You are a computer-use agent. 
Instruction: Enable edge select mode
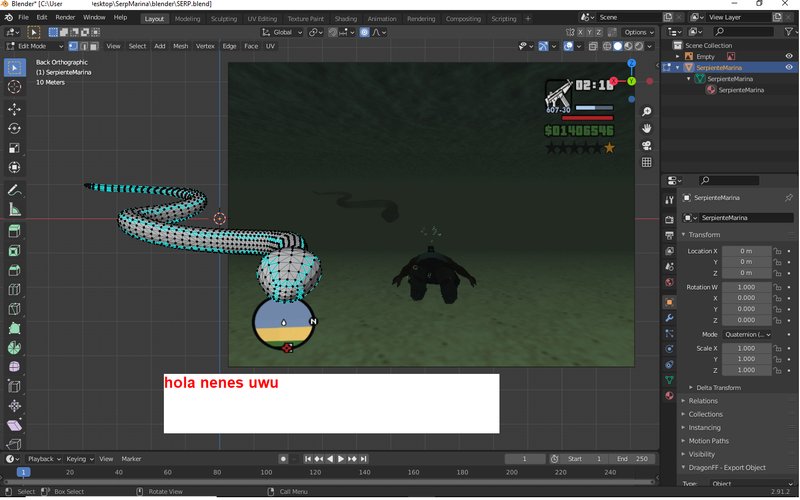click(x=84, y=46)
